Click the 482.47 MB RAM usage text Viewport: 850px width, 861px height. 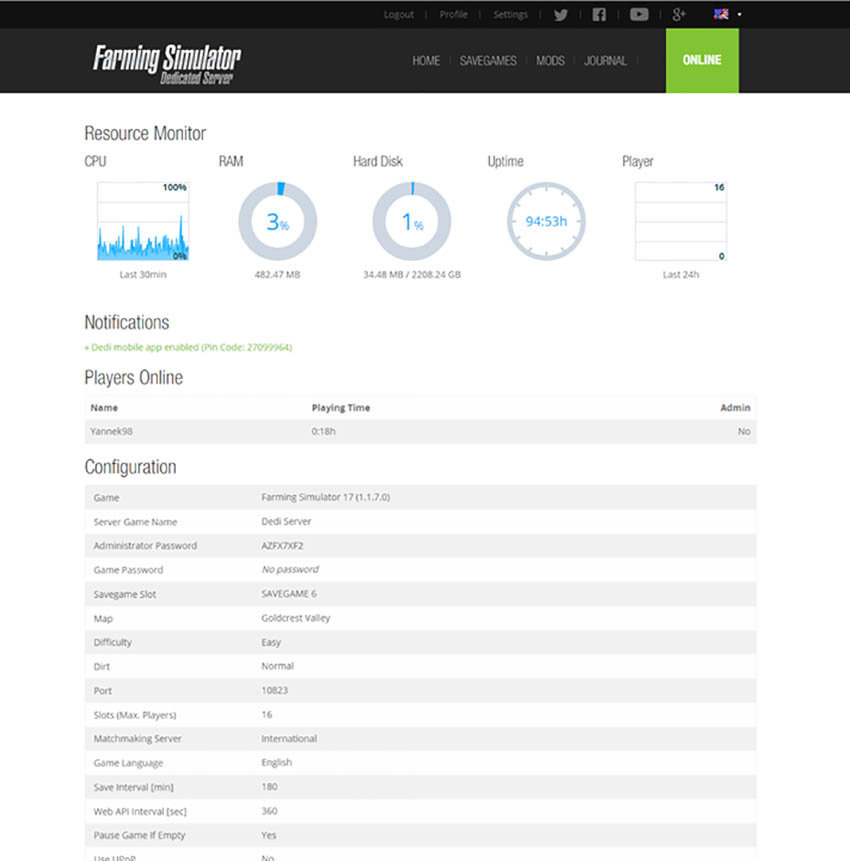tap(277, 275)
